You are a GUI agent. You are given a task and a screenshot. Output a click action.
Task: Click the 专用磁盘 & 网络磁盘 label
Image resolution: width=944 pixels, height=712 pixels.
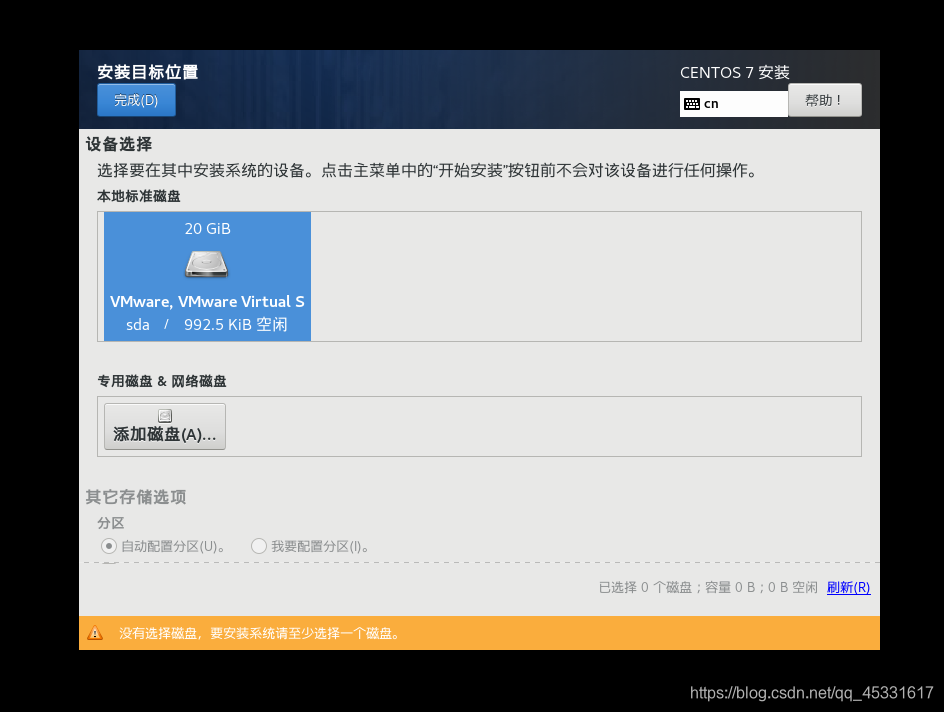(x=162, y=382)
